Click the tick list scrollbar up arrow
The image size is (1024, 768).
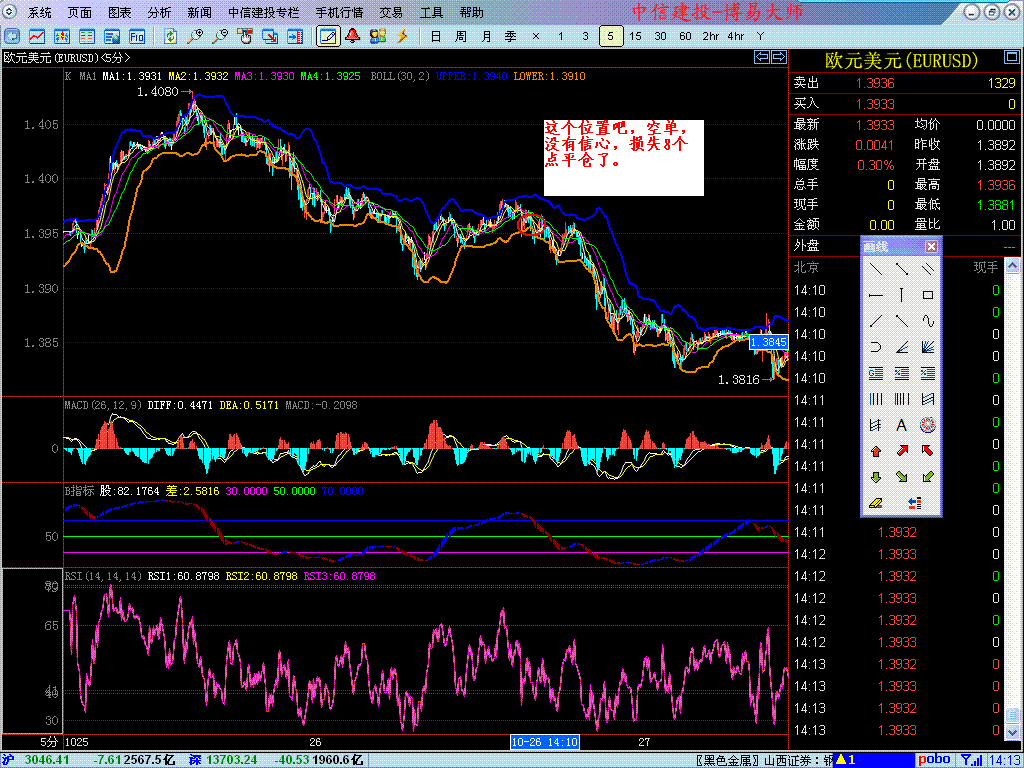pyautogui.click(x=1012, y=265)
